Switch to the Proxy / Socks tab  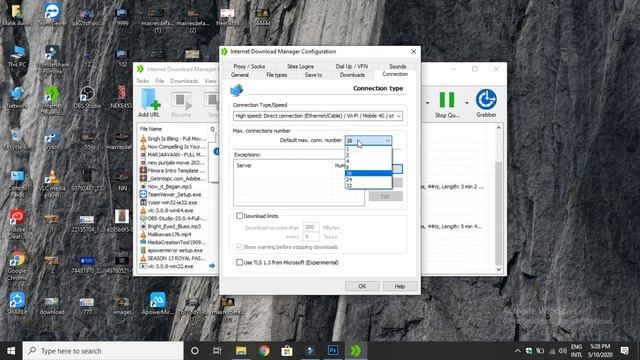coord(249,66)
